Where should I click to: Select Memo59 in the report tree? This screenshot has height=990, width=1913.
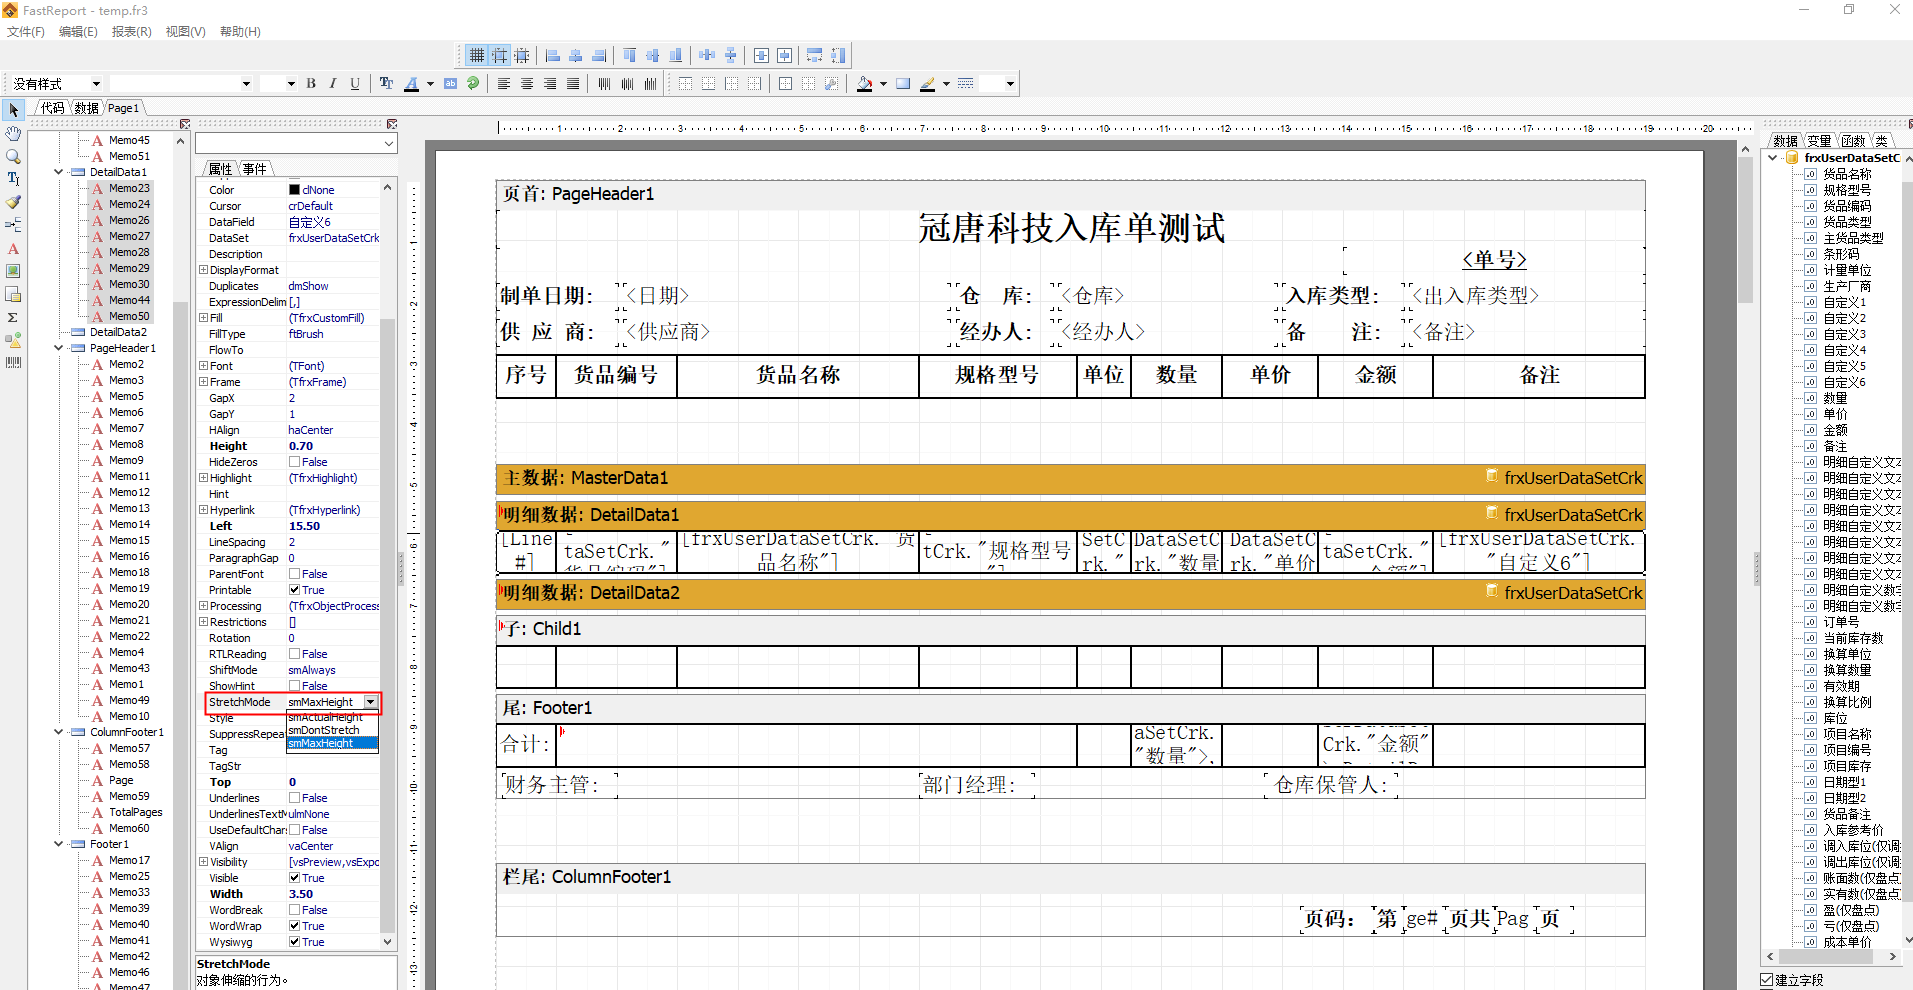click(x=129, y=796)
